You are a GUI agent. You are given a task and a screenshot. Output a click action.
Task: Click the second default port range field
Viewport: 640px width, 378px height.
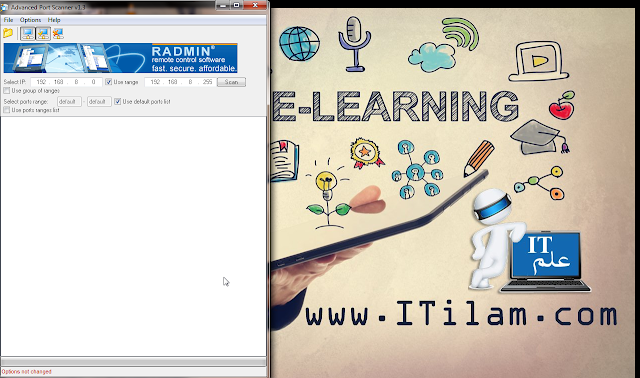coord(99,102)
